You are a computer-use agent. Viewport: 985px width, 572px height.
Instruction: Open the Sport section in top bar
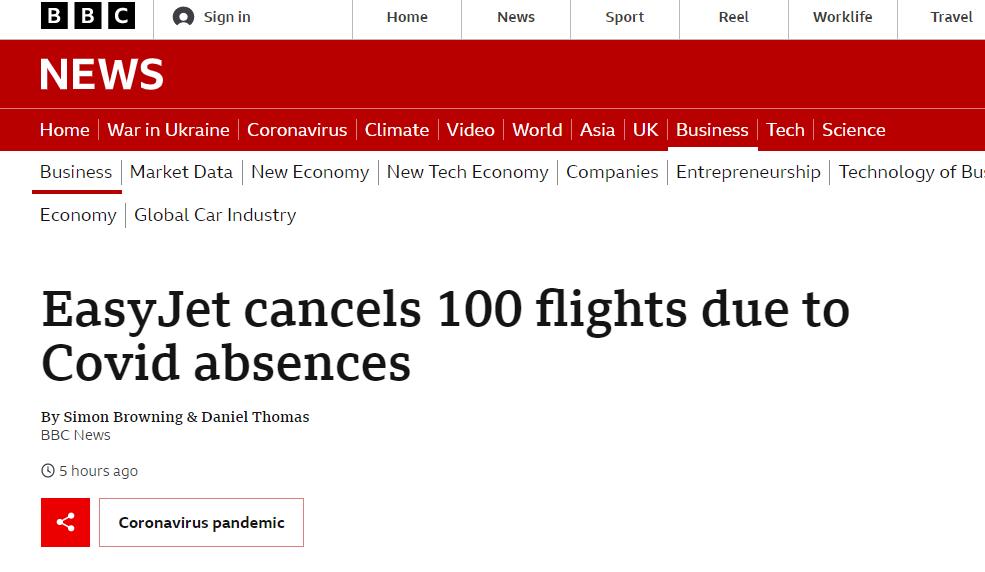624,17
